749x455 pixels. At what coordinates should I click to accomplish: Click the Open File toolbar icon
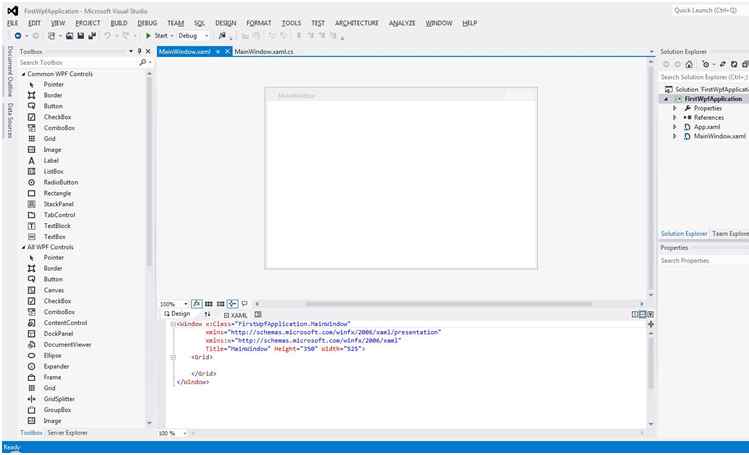tap(69, 36)
